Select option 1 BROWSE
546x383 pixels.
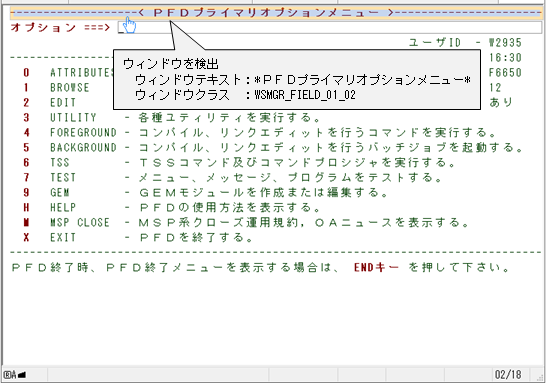tap(56, 87)
